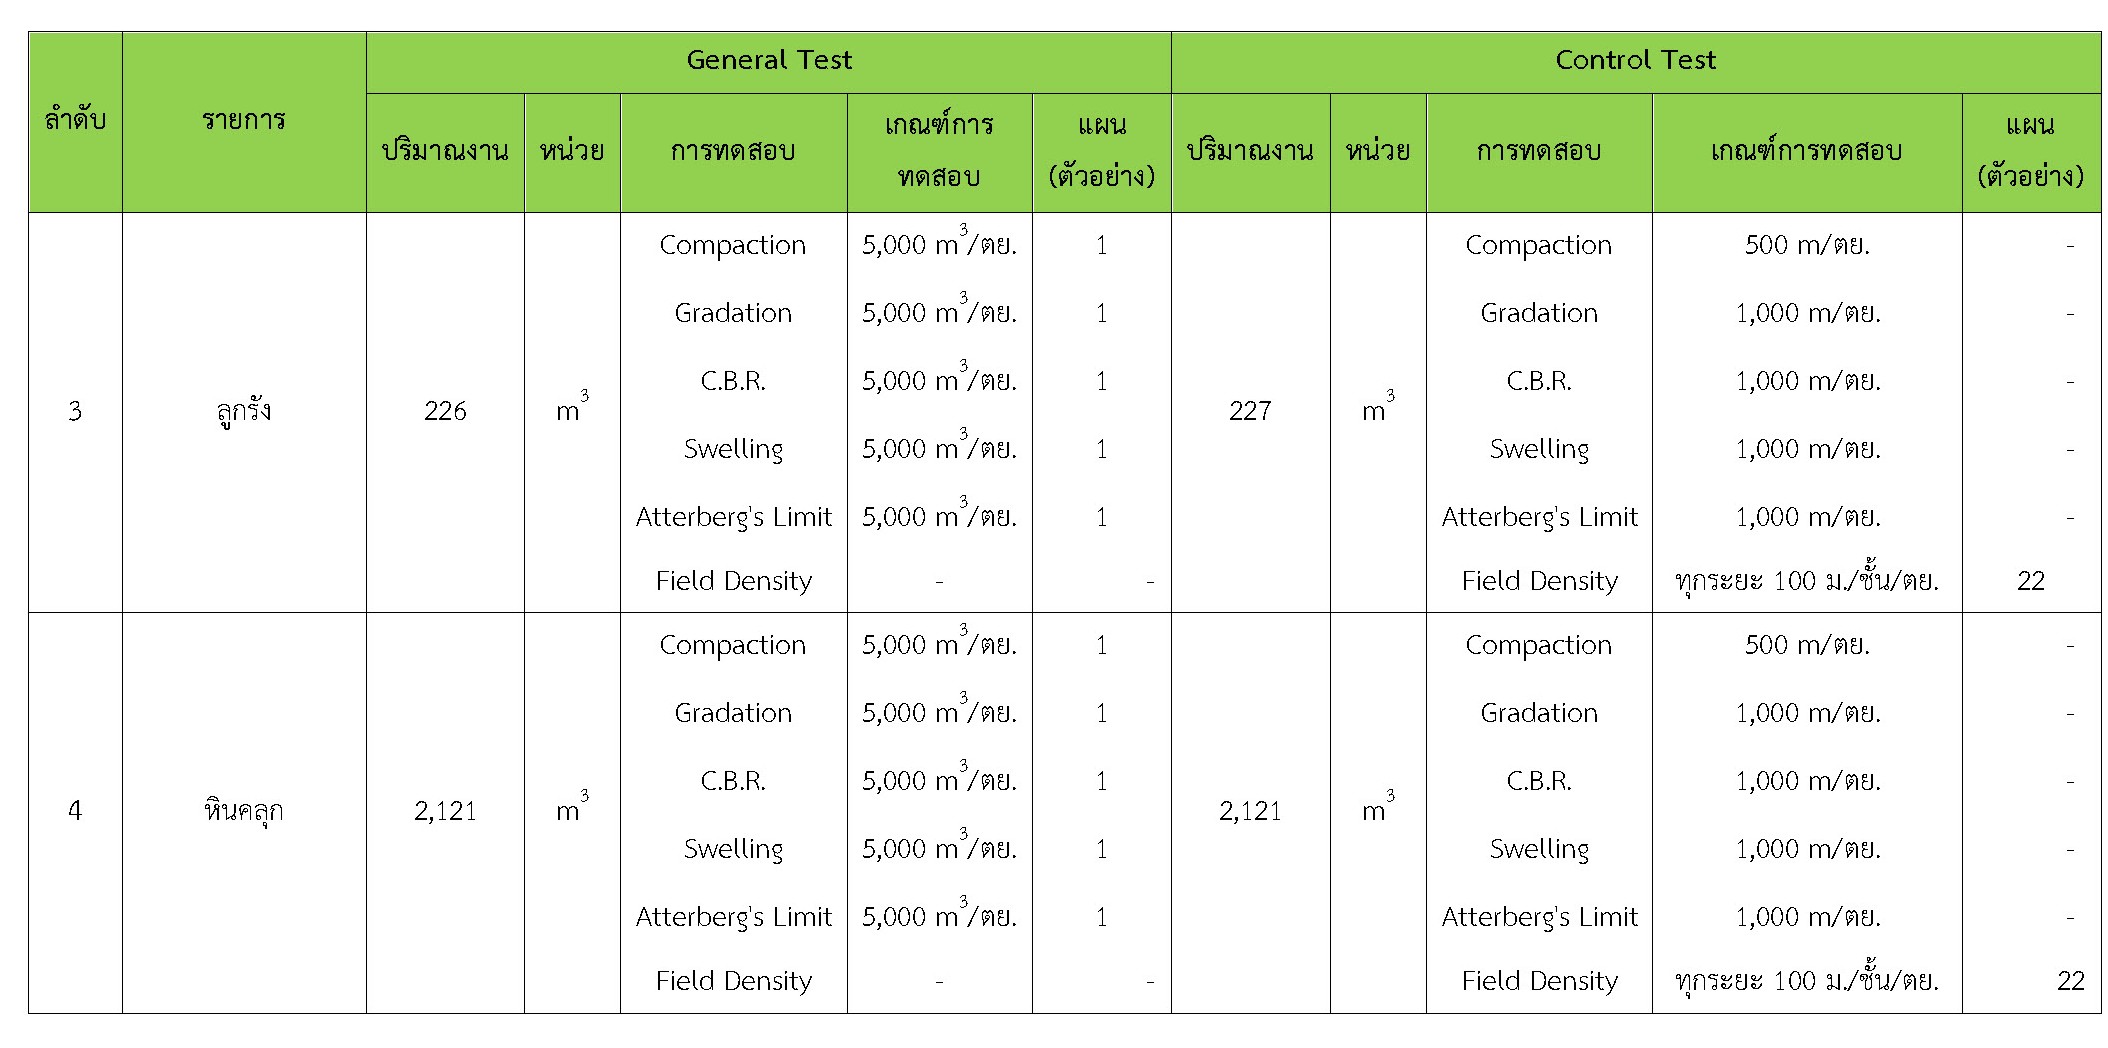Select the แผน (ตัวอย่าง) header under Control Test

click(x=2030, y=152)
